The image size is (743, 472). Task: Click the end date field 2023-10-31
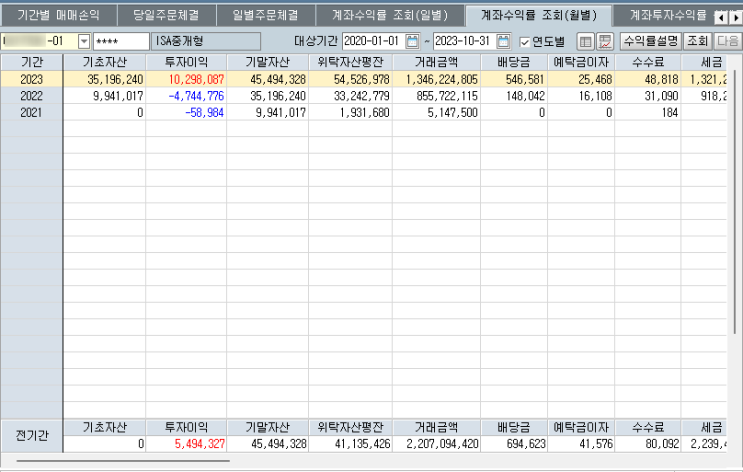pyautogui.click(x=464, y=41)
